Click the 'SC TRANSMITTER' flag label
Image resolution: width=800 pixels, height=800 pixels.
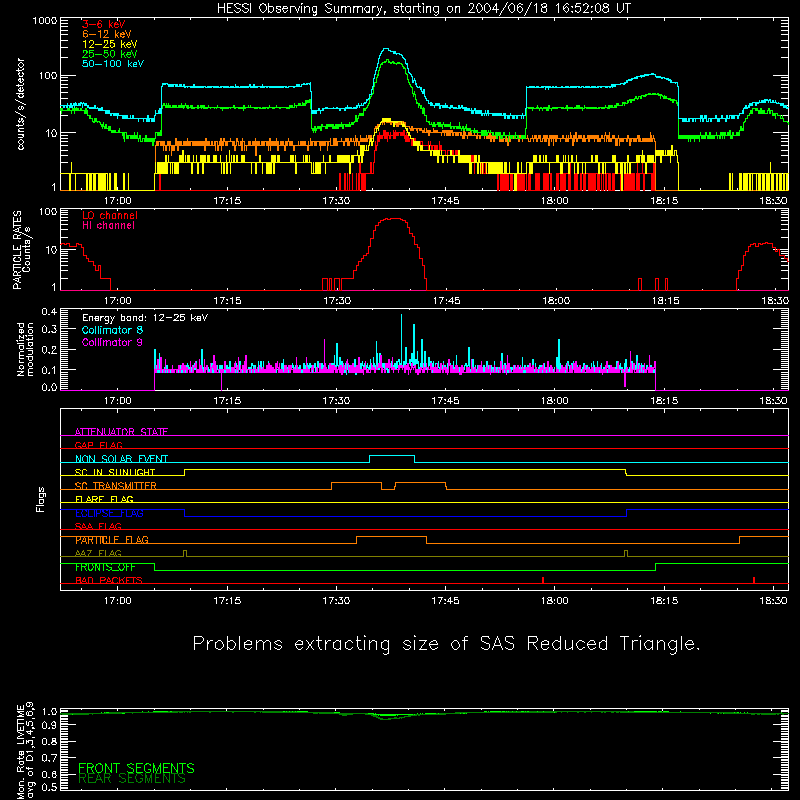[115, 486]
